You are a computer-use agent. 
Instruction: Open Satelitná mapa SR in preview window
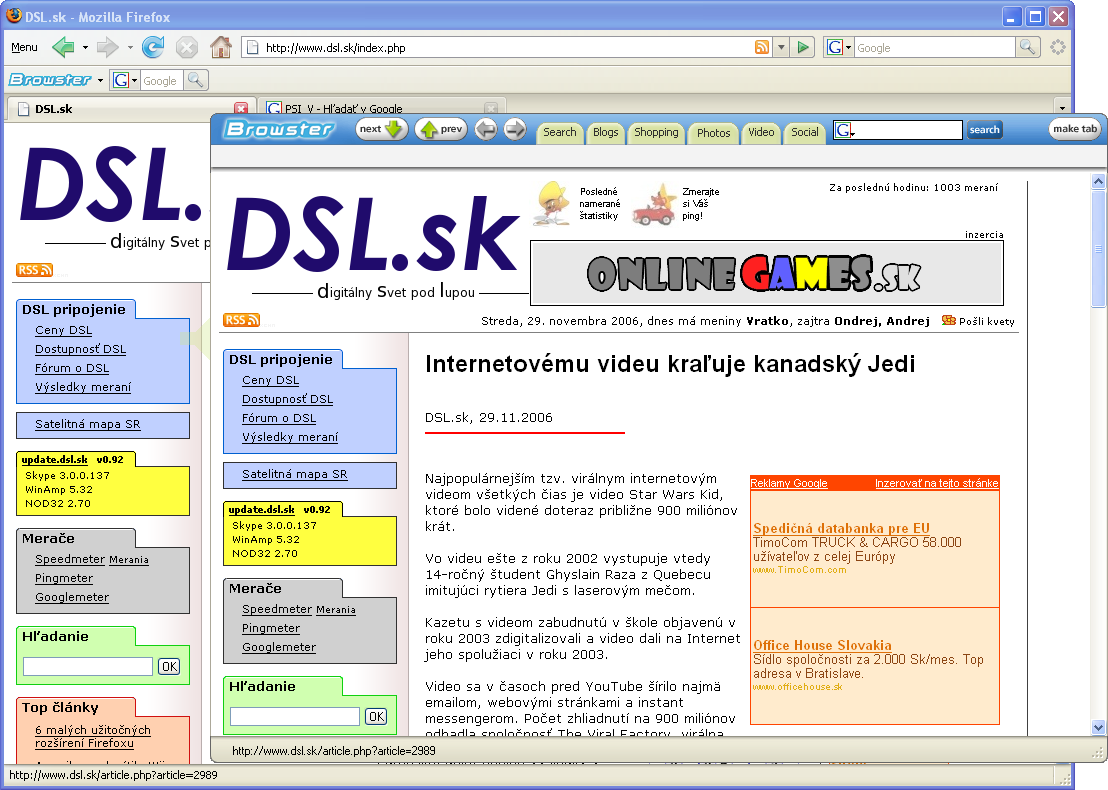[x=295, y=474]
